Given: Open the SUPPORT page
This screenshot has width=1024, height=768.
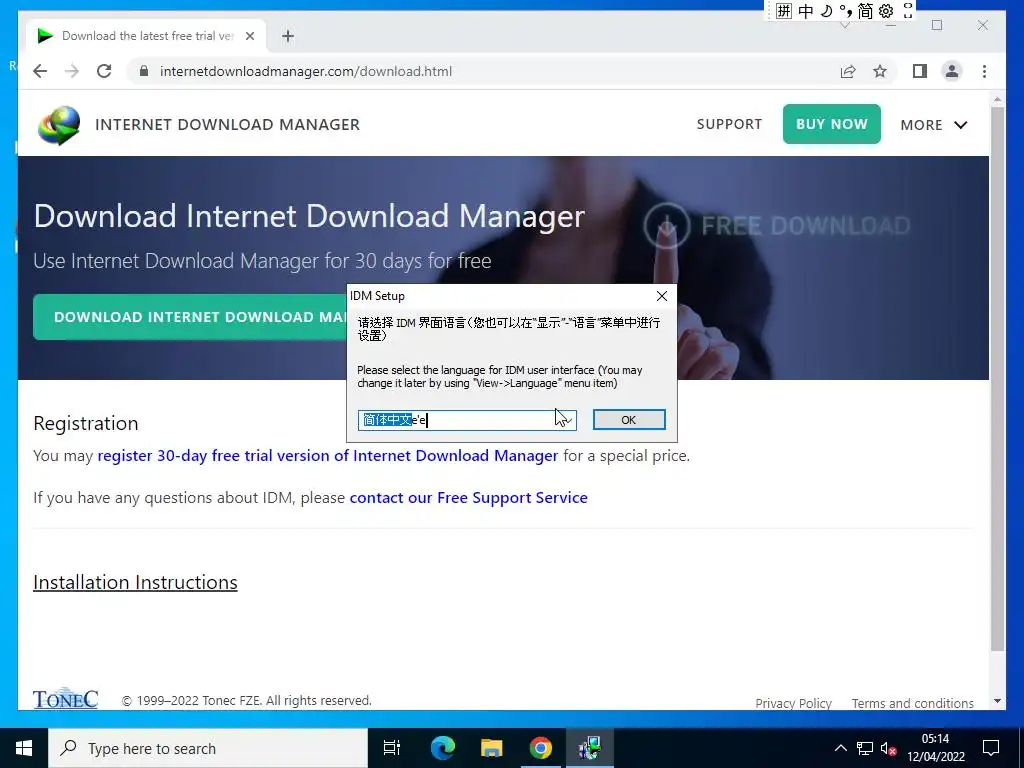Looking at the screenshot, I should click(x=729, y=124).
